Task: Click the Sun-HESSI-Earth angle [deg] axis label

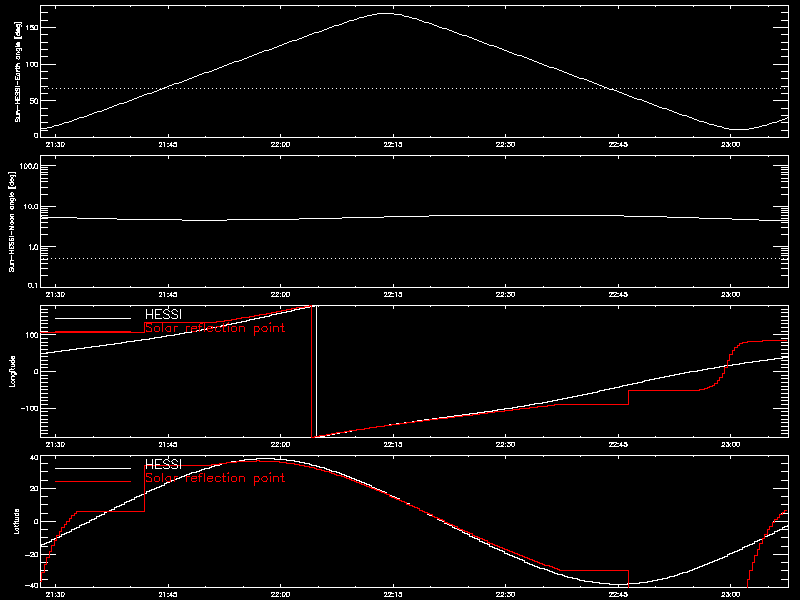Action: point(18,71)
